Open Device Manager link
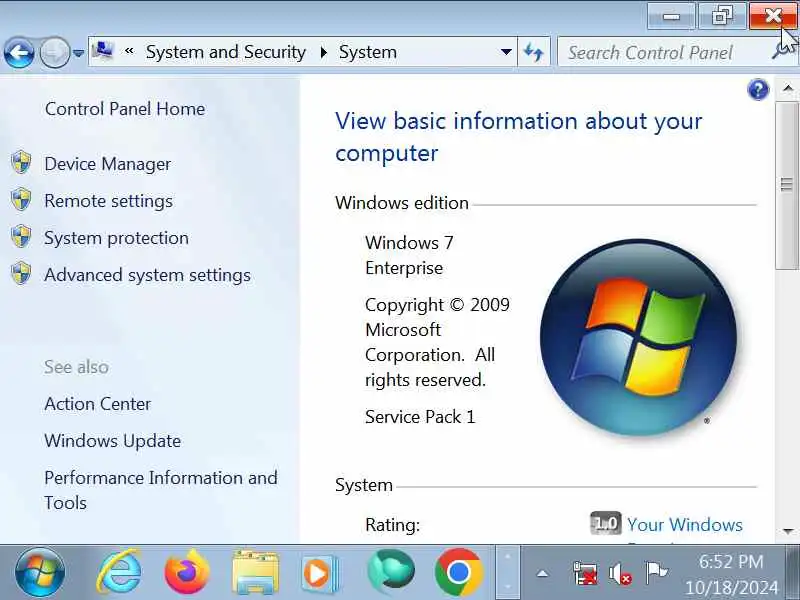 (x=108, y=164)
